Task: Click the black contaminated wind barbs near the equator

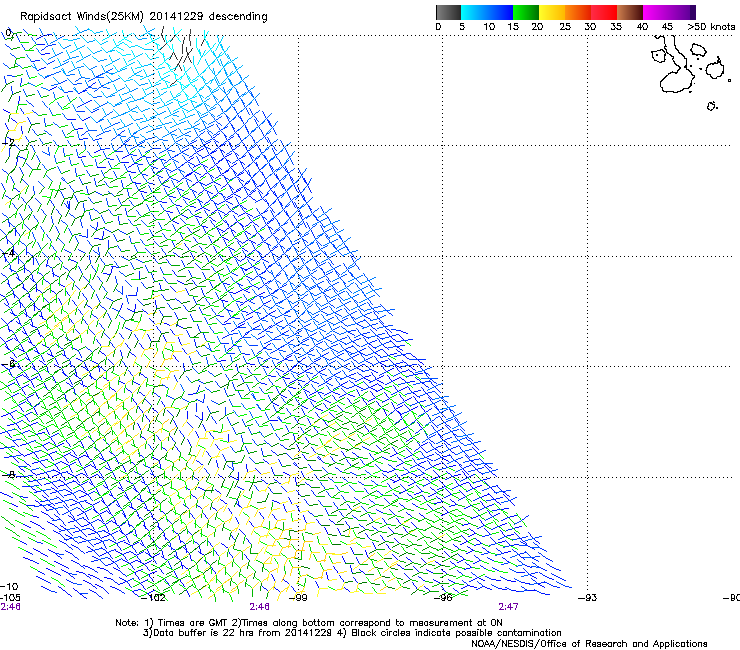Action: click(x=179, y=54)
